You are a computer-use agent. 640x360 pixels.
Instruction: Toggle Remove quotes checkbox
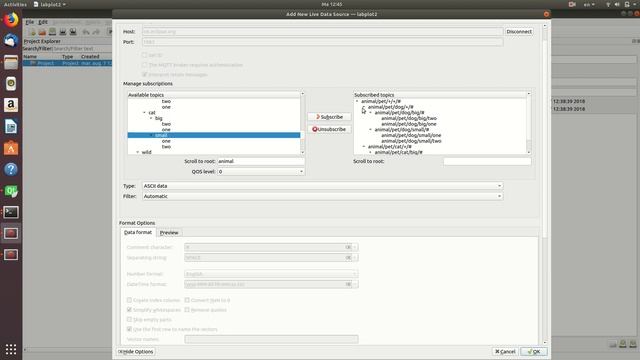coord(187,310)
